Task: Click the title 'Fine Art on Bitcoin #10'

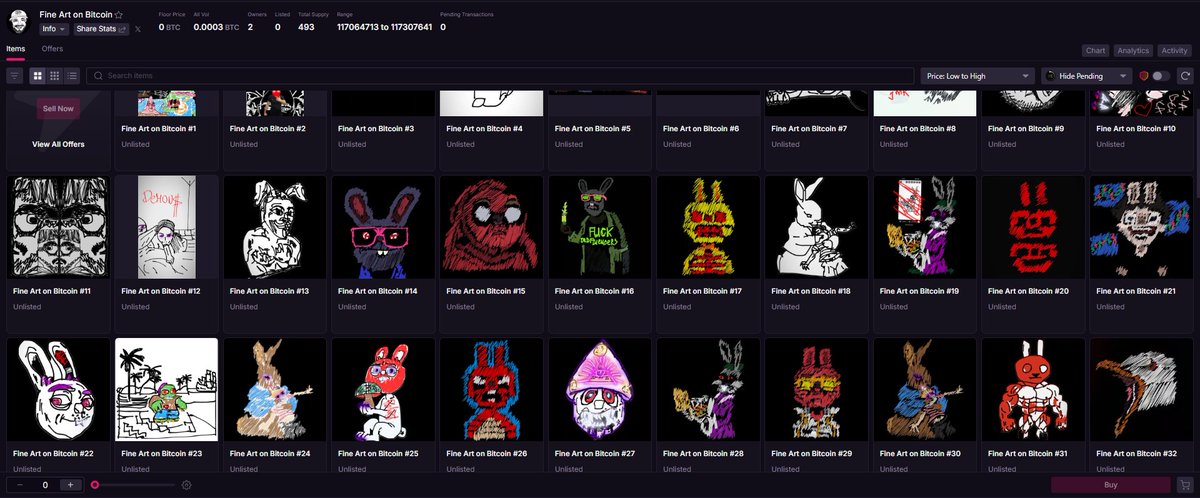Action: pos(1136,128)
